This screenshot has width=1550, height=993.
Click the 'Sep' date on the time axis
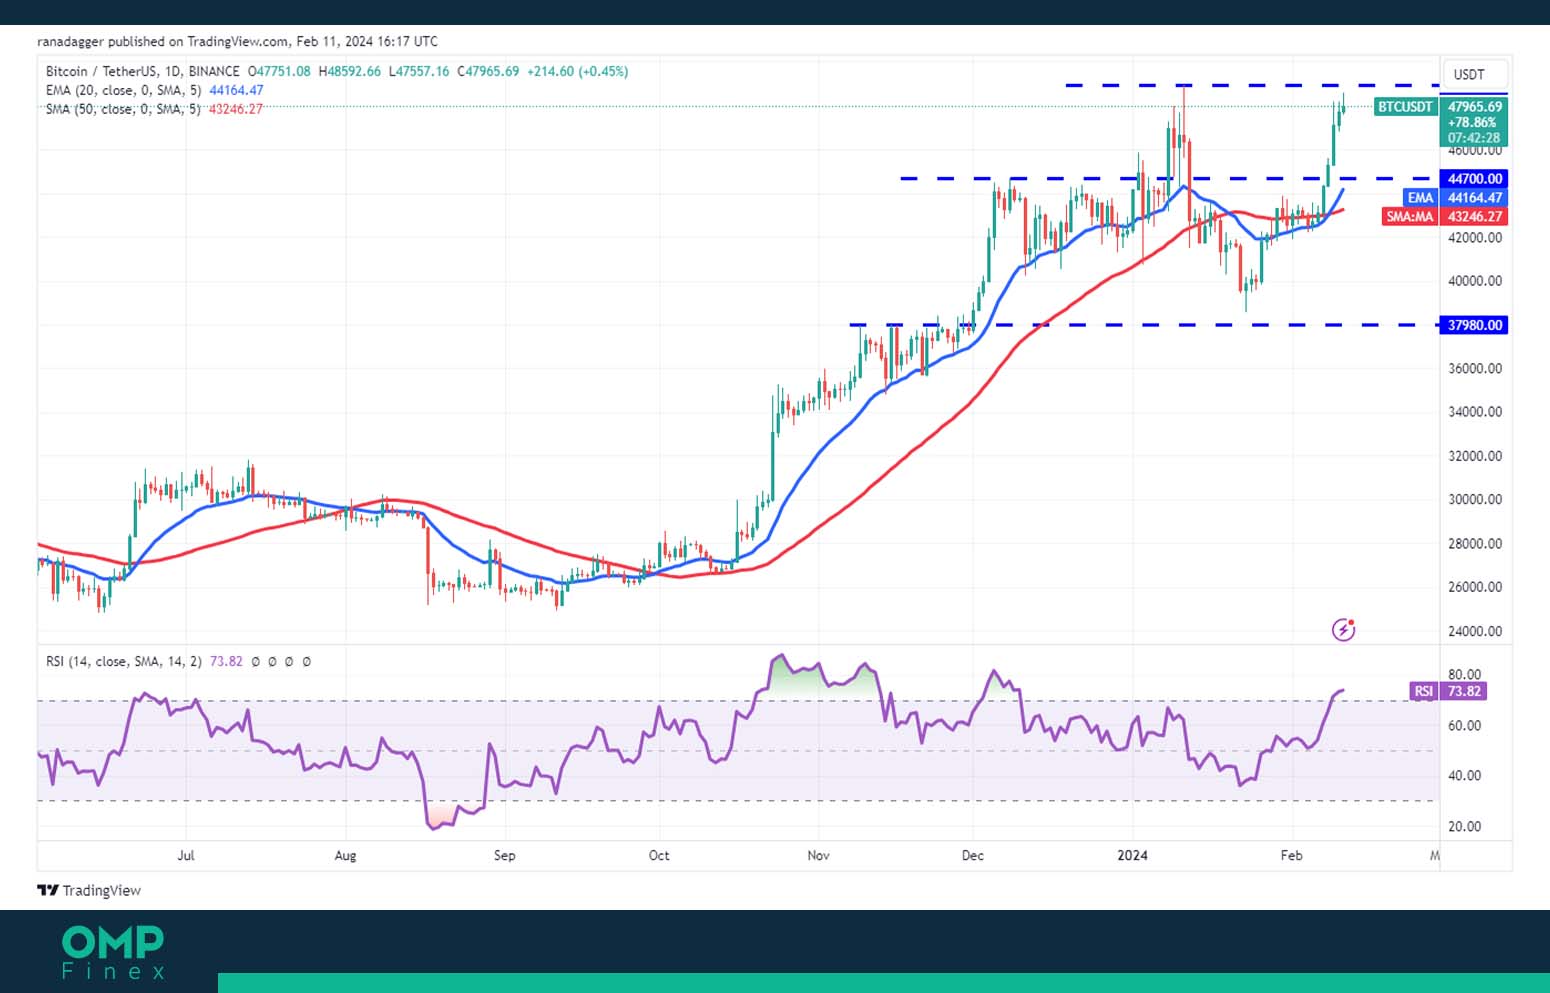point(505,855)
